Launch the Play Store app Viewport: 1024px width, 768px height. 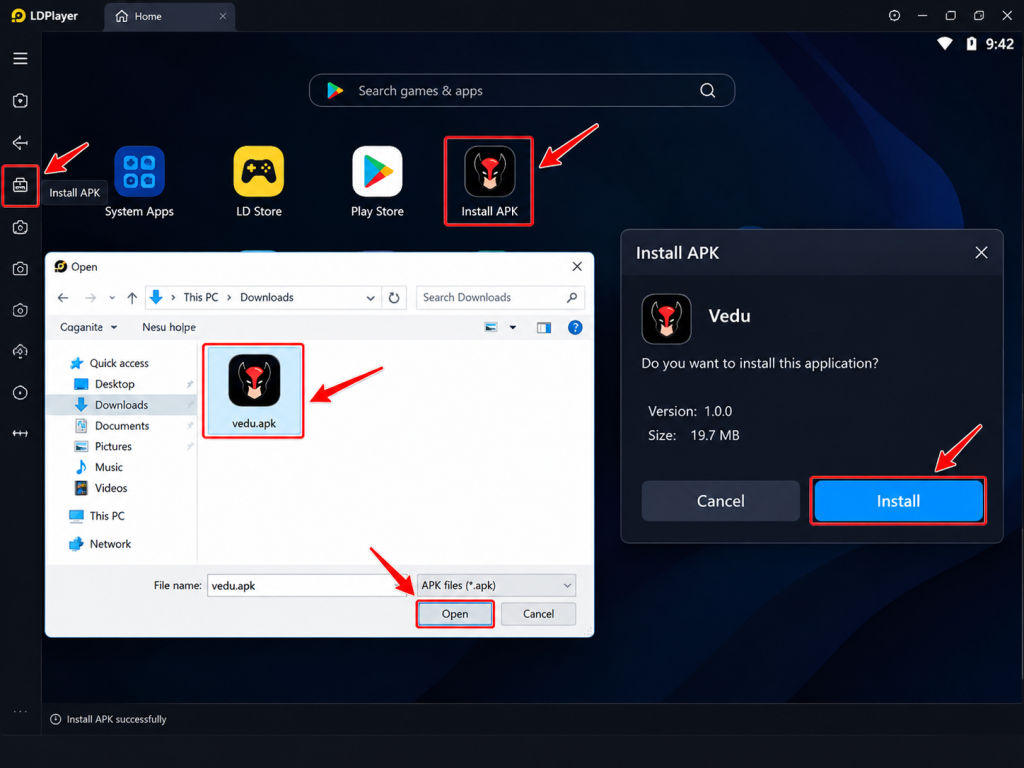(x=377, y=182)
